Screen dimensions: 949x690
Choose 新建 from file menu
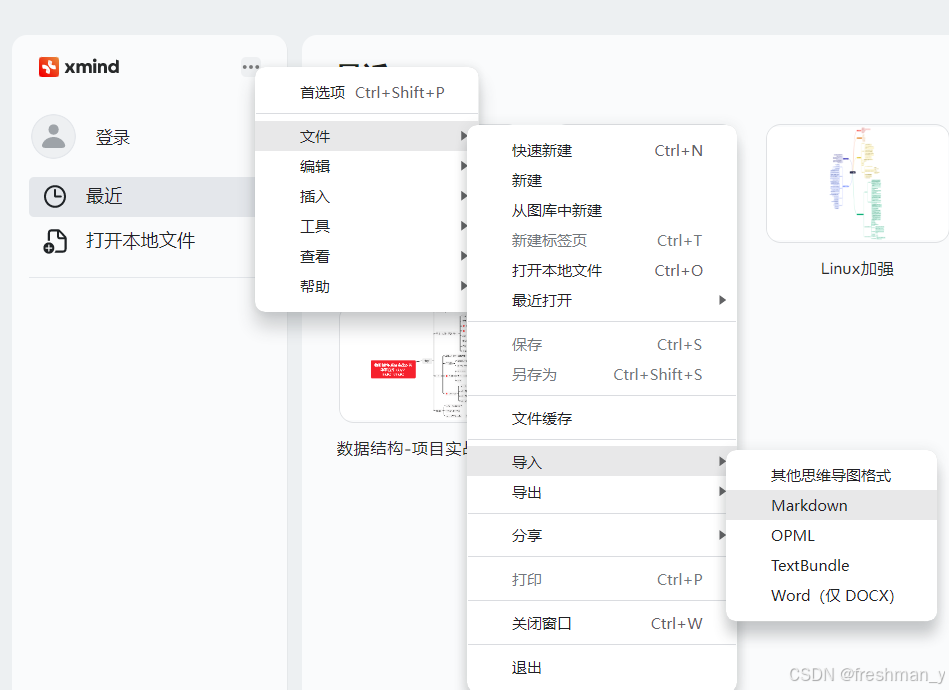point(602,180)
